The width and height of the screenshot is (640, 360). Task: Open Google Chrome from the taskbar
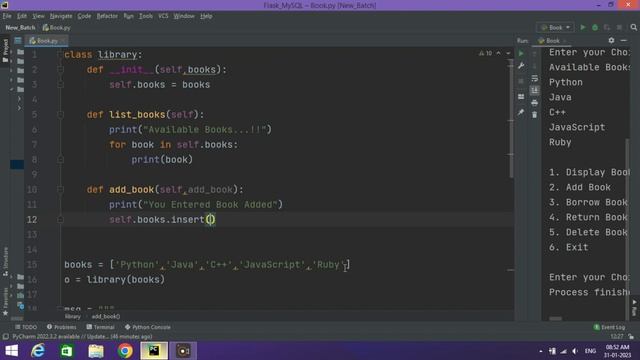point(125,351)
